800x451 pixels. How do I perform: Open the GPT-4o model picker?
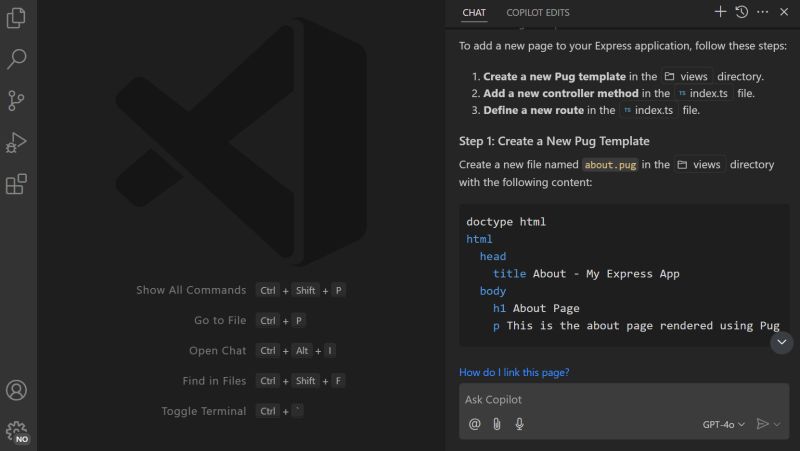click(x=723, y=424)
